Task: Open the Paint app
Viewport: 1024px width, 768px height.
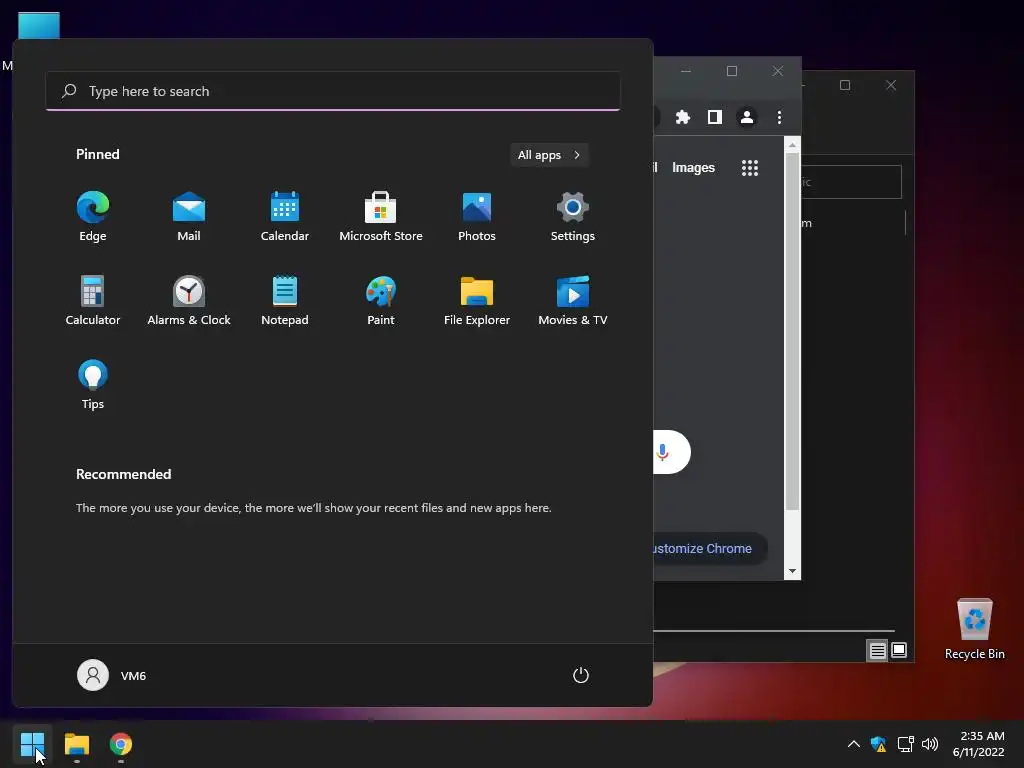Action: pyautogui.click(x=381, y=300)
